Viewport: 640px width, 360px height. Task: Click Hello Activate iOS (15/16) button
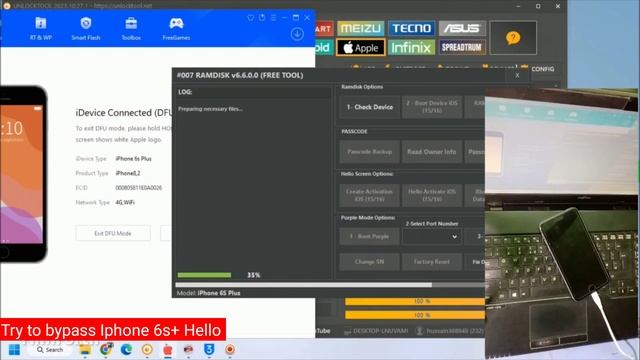point(432,195)
